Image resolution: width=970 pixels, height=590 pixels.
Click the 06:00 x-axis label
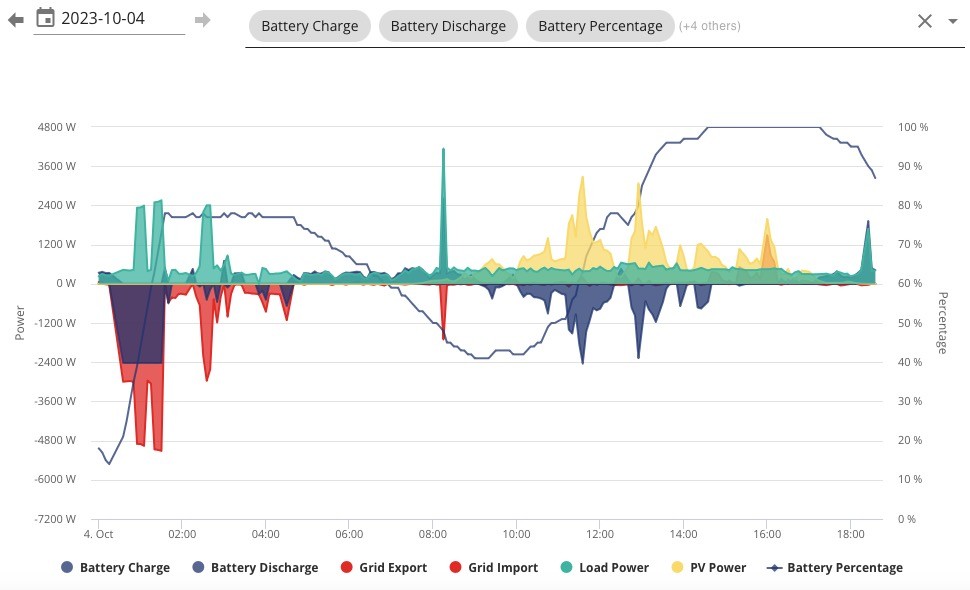coord(349,534)
